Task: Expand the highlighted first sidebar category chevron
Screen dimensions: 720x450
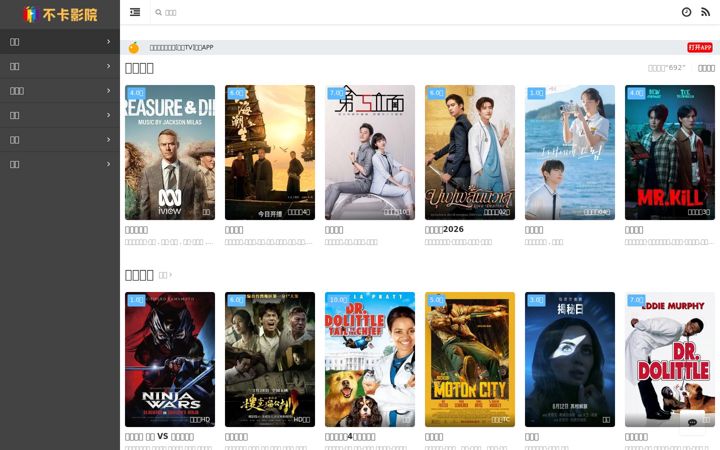Action: click(x=108, y=42)
